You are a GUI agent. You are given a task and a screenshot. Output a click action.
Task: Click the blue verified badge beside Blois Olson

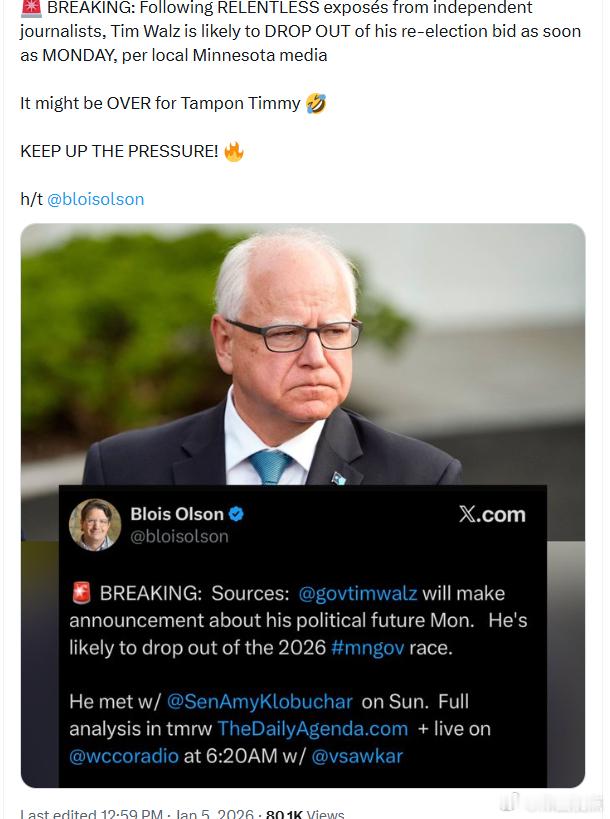(237, 514)
